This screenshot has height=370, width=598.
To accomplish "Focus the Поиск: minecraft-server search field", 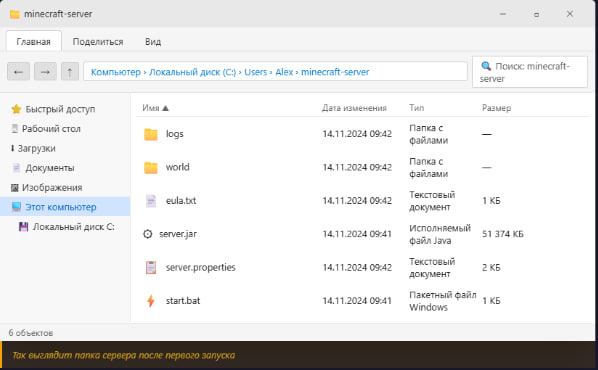I will [530, 72].
